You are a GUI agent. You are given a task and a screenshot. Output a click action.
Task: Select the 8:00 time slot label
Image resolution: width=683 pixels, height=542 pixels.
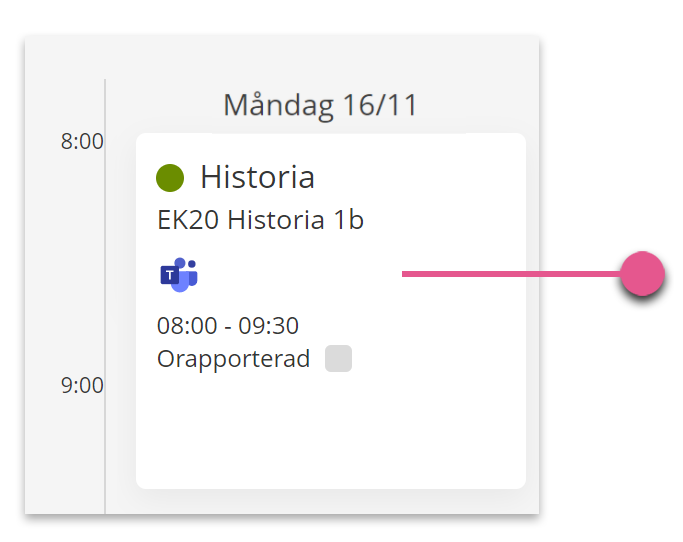(82, 142)
